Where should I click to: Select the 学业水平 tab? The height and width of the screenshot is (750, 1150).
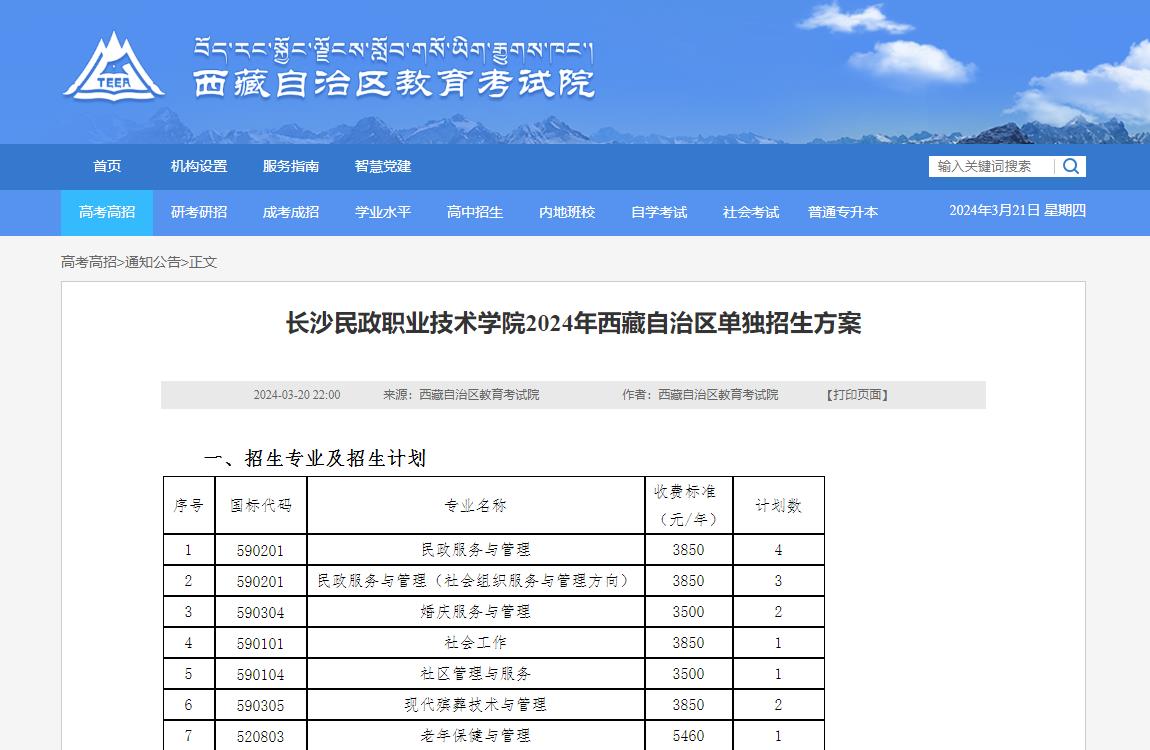point(383,213)
